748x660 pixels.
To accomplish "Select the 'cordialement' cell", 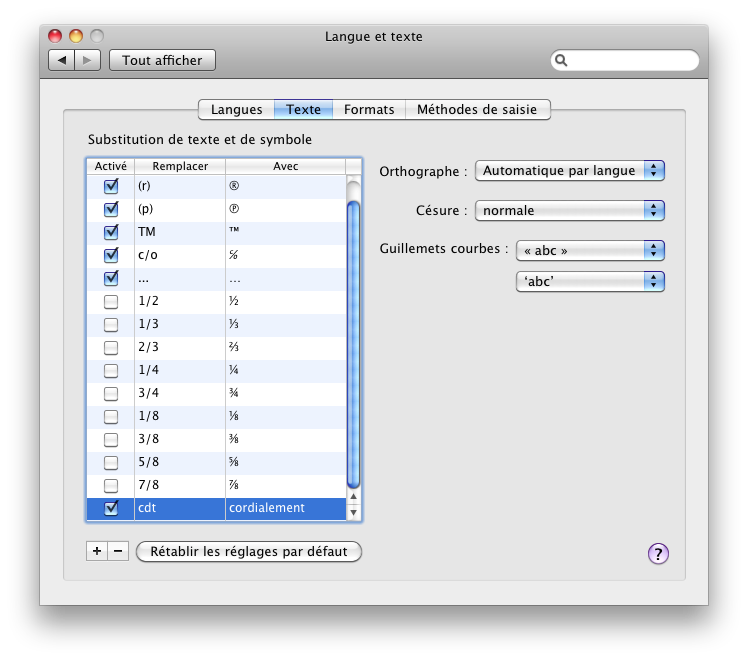I will pyautogui.click(x=285, y=508).
